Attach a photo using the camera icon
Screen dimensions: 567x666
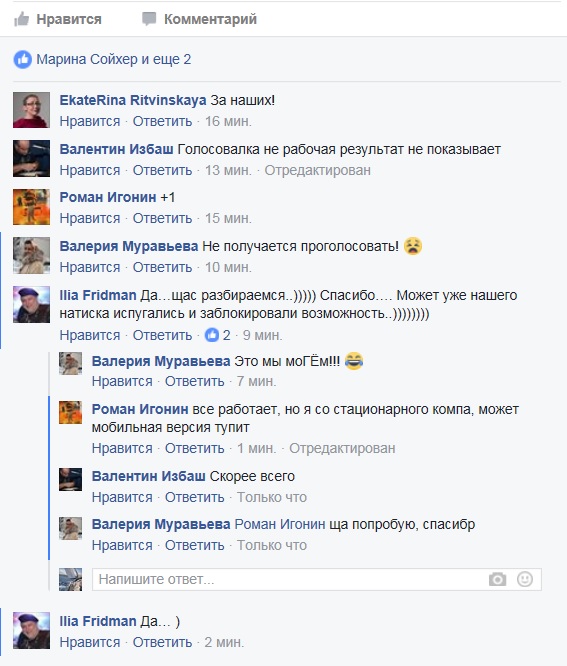(x=497, y=579)
